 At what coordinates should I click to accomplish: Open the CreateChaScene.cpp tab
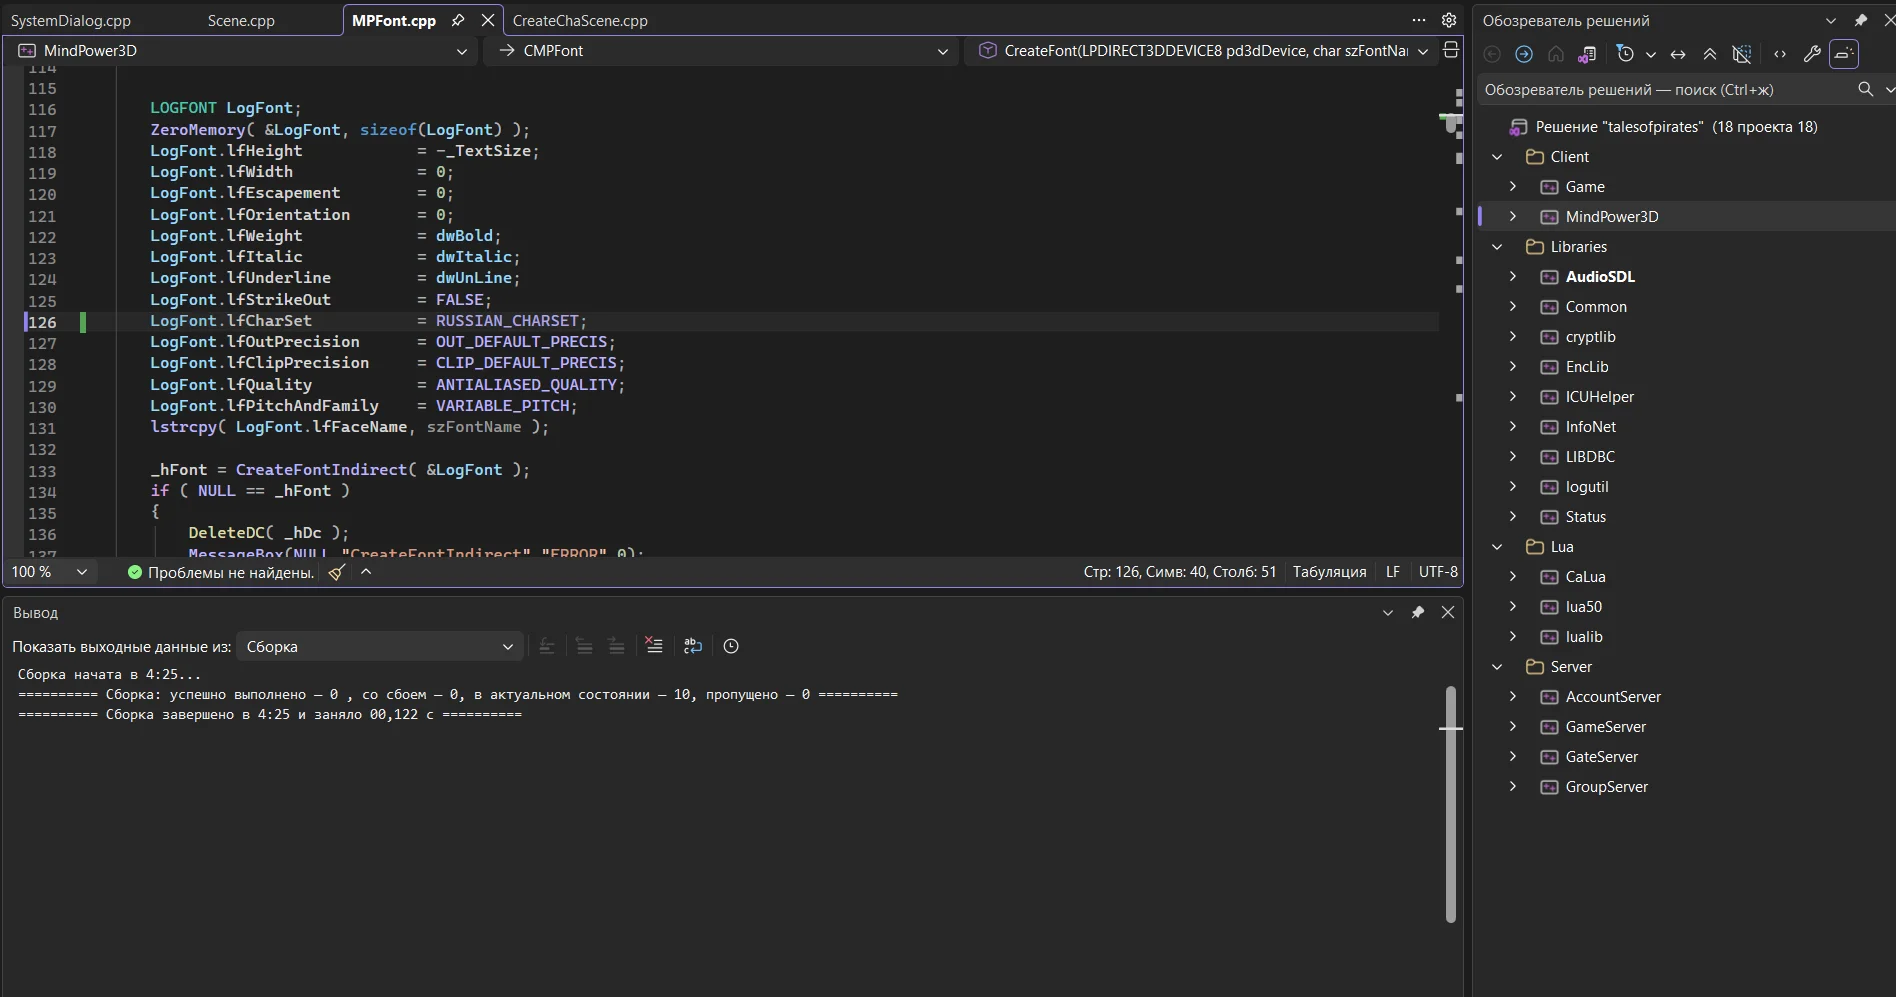coord(580,20)
